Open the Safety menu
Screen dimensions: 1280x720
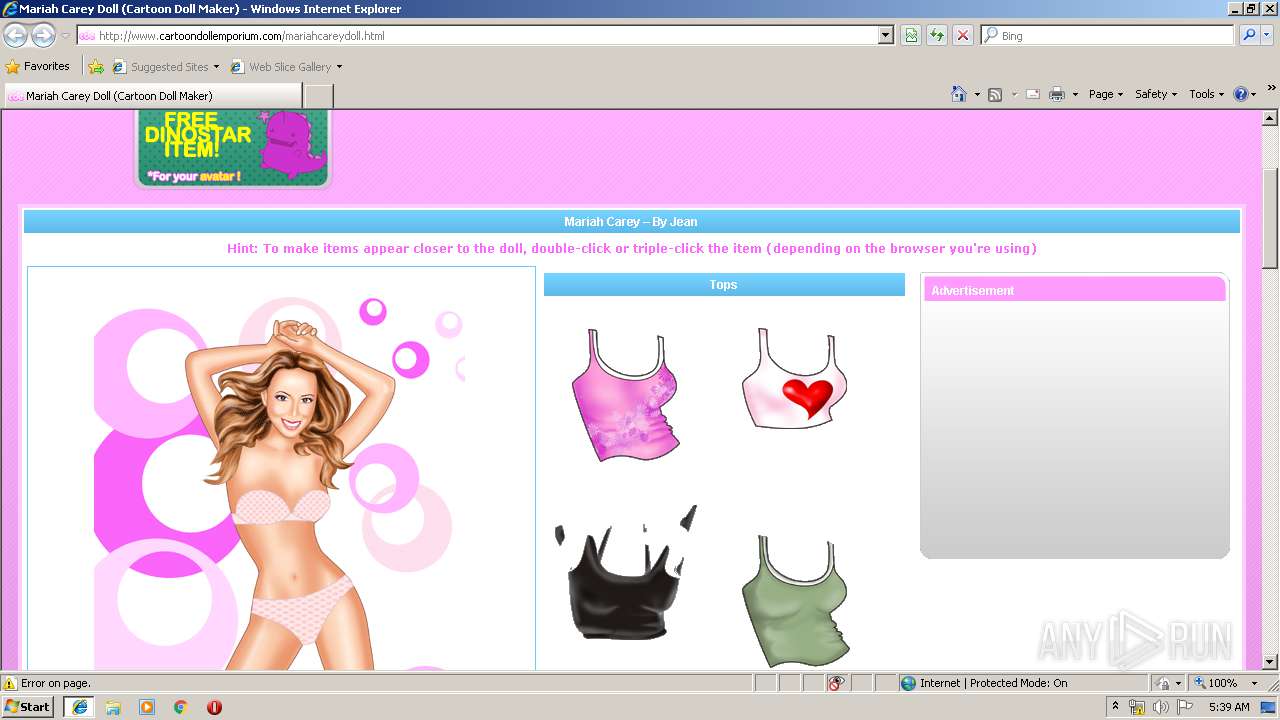[x=1156, y=94]
